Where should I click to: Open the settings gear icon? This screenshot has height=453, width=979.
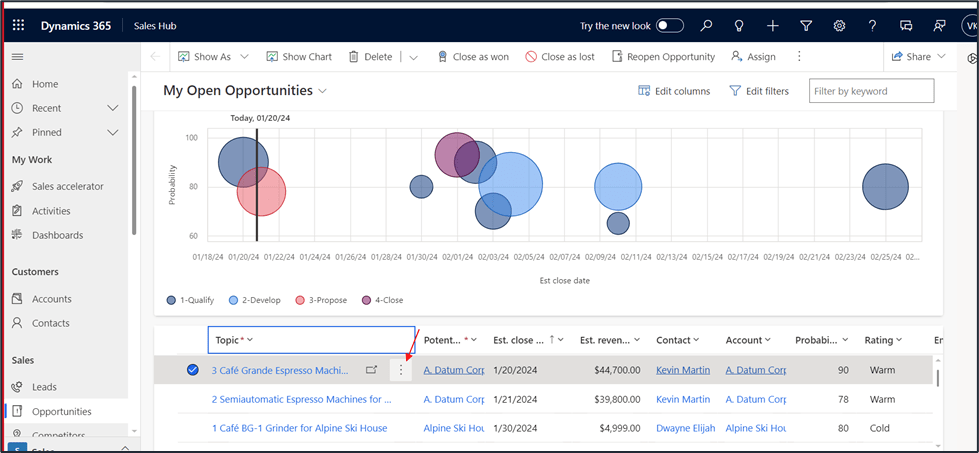[839, 25]
